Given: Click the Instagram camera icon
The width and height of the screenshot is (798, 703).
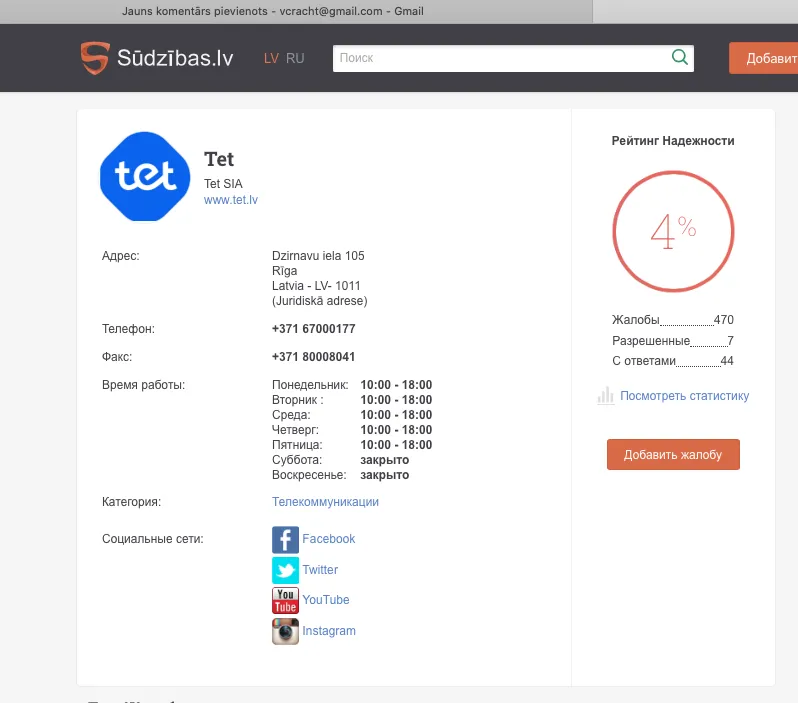Looking at the screenshot, I should tap(285, 631).
